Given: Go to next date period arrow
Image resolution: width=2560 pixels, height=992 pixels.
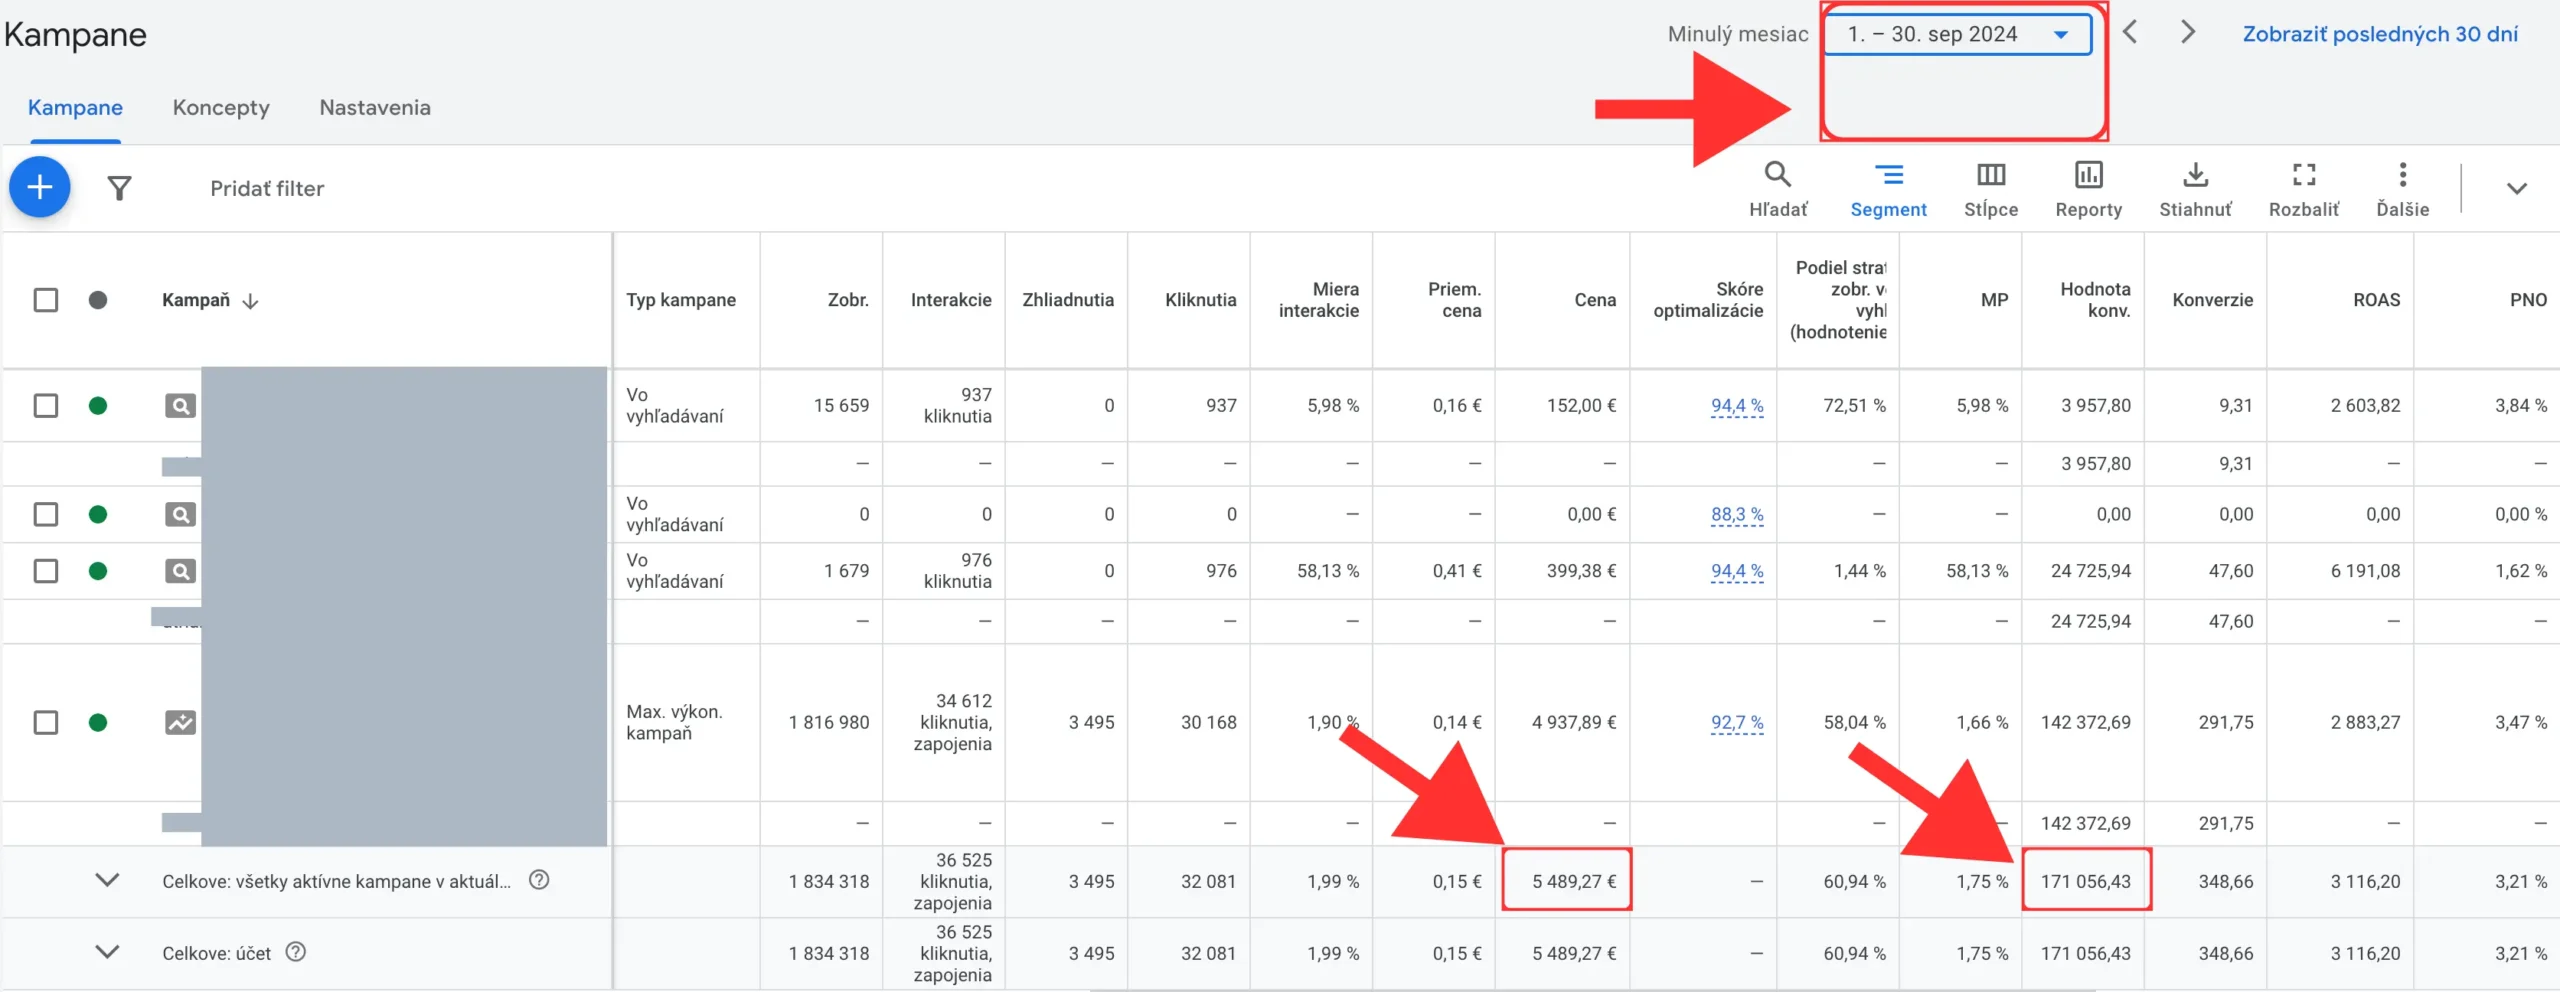Looking at the screenshot, I should pyautogui.click(x=2188, y=33).
